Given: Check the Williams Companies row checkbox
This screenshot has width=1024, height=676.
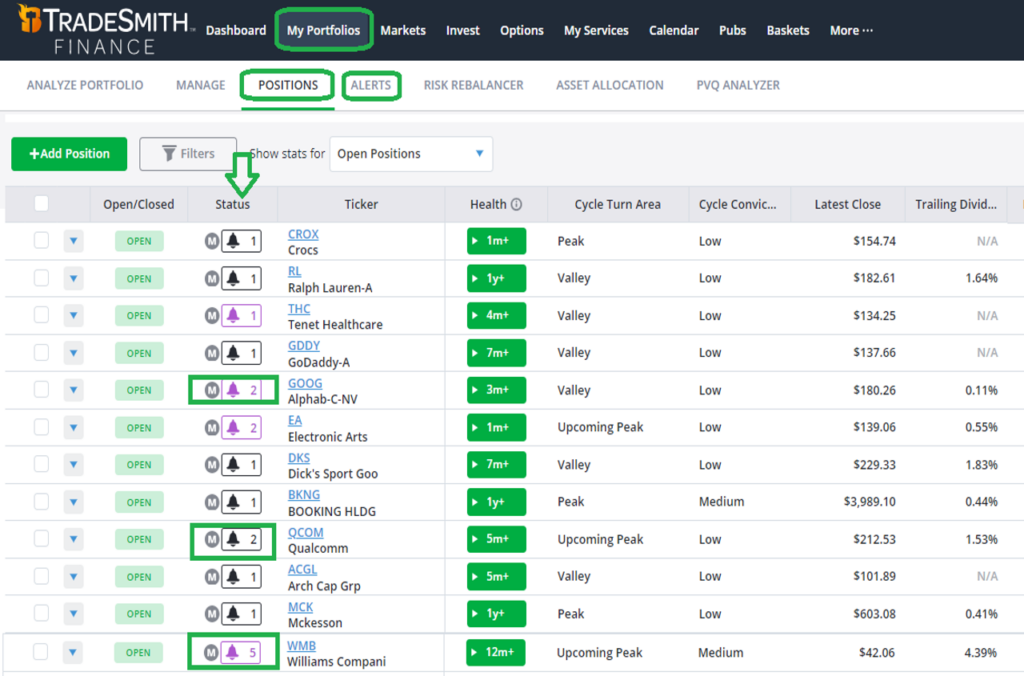Looking at the screenshot, I should pos(40,651).
